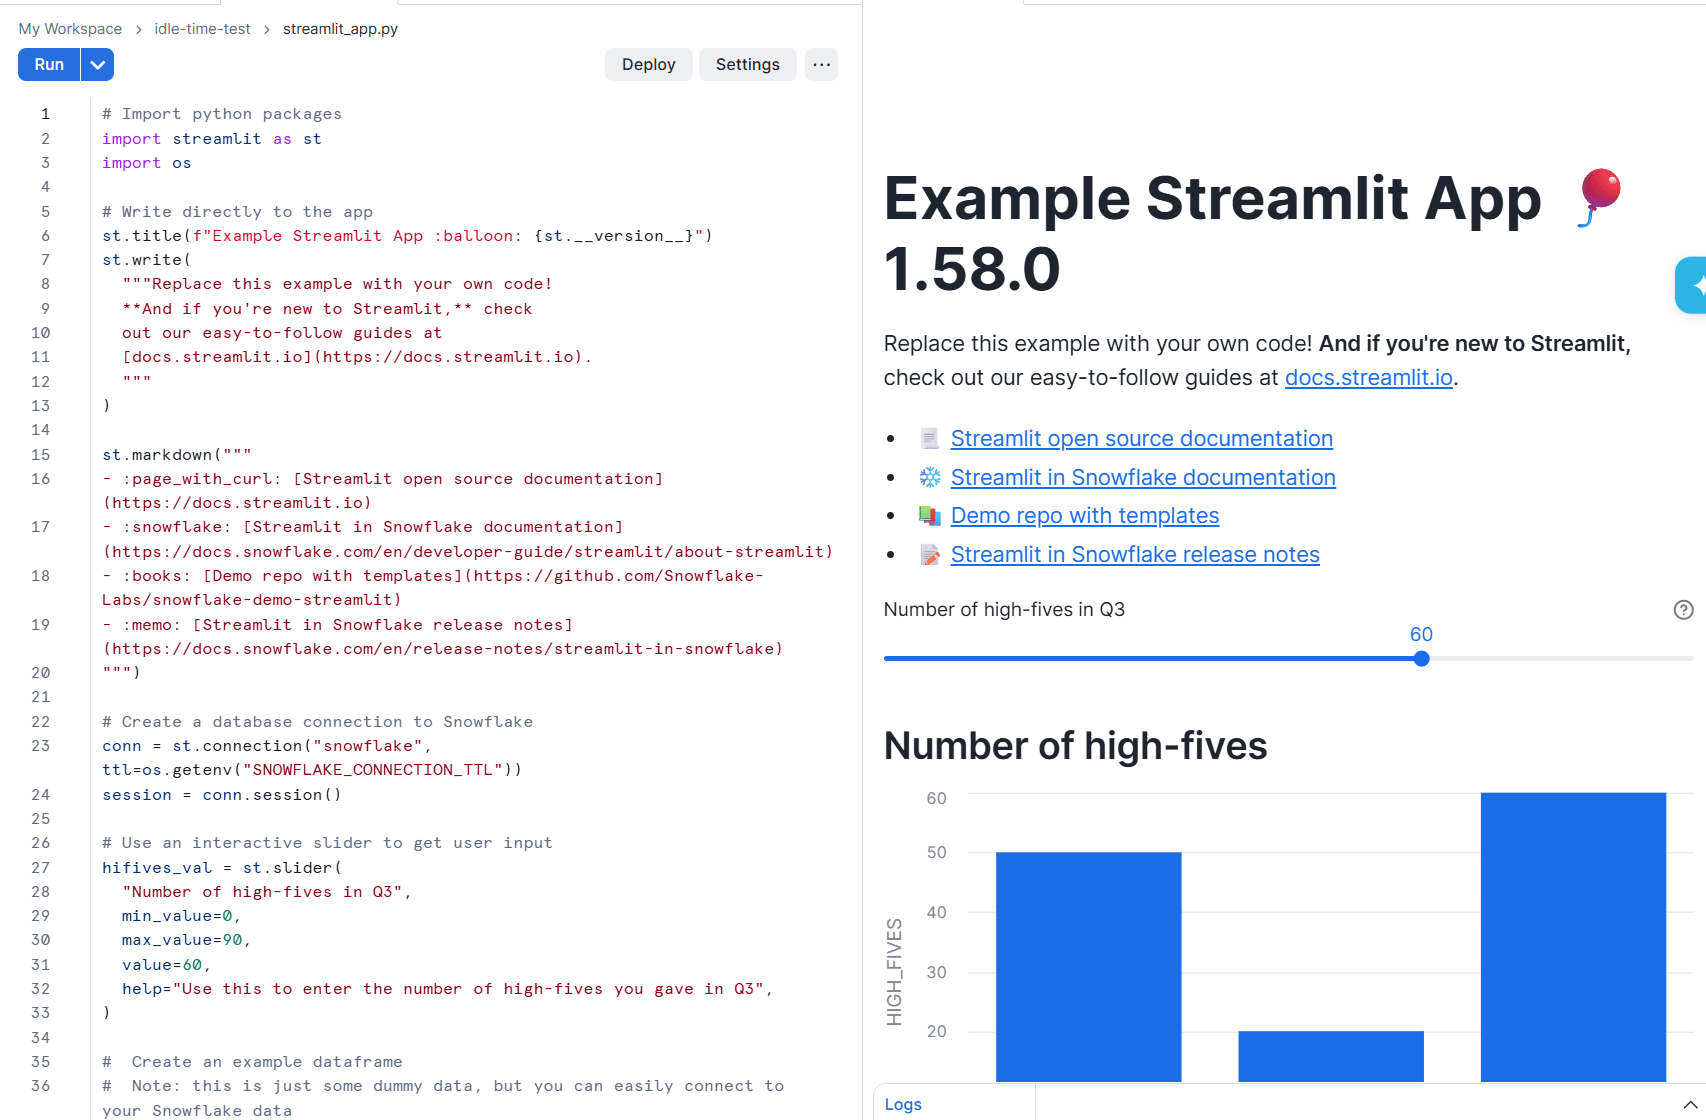Open the Settings button
The image size is (1706, 1120).
click(x=747, y=65)
